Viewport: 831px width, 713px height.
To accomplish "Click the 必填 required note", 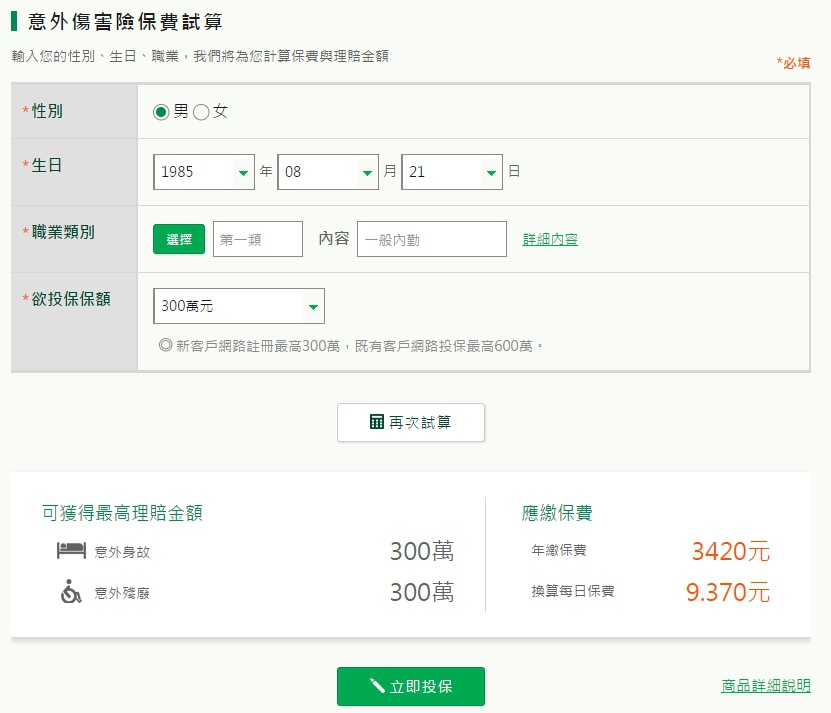I will tap(793, 63).
